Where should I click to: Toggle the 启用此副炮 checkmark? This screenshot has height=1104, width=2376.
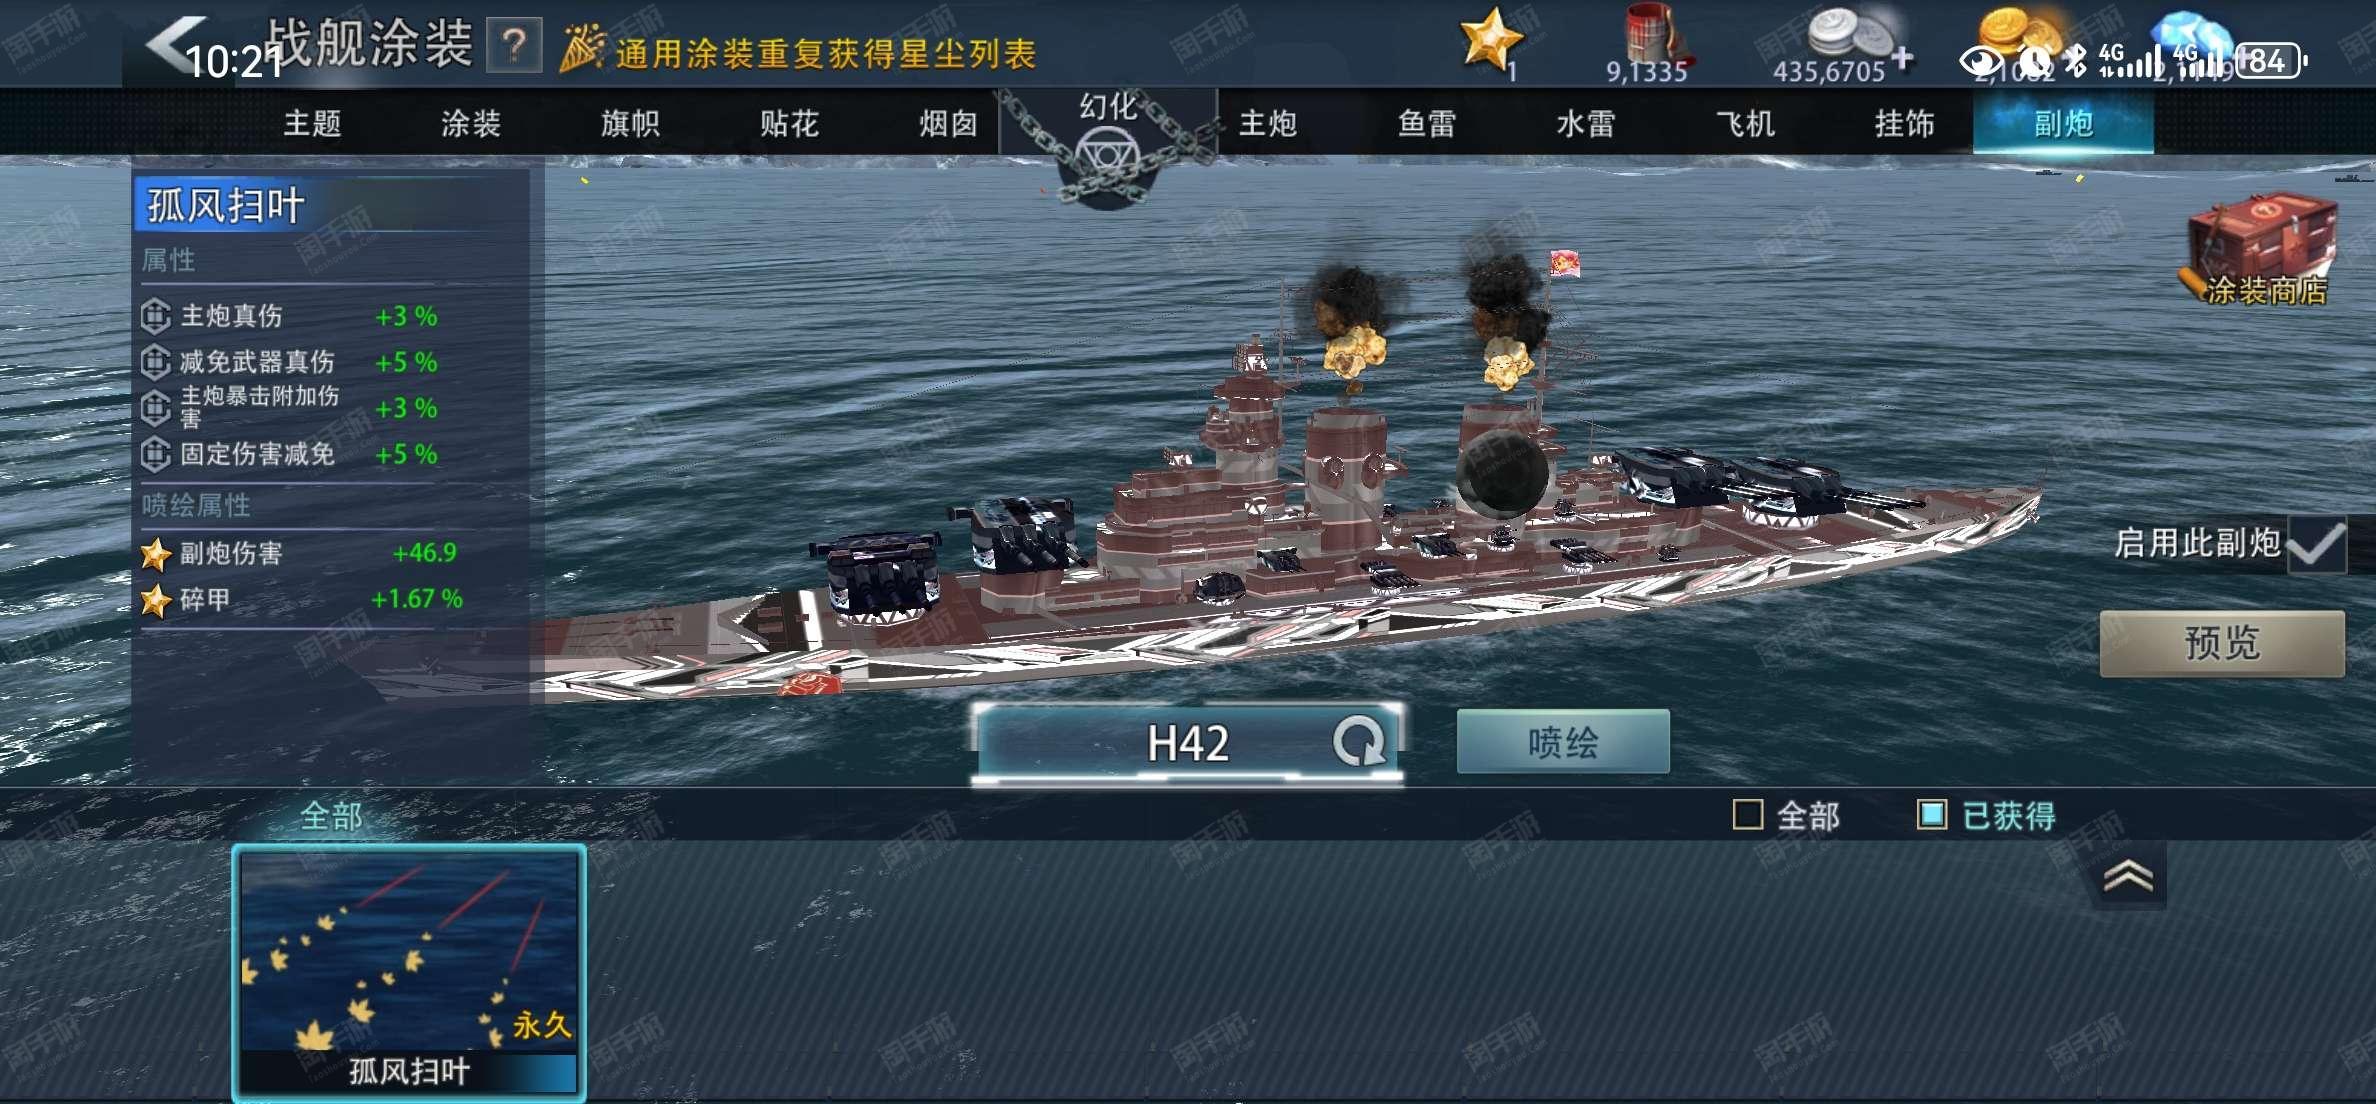2316,545
